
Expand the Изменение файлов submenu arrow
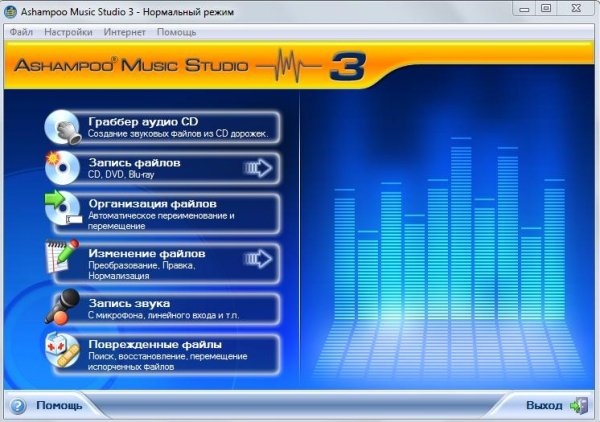[x=258, y=259]
